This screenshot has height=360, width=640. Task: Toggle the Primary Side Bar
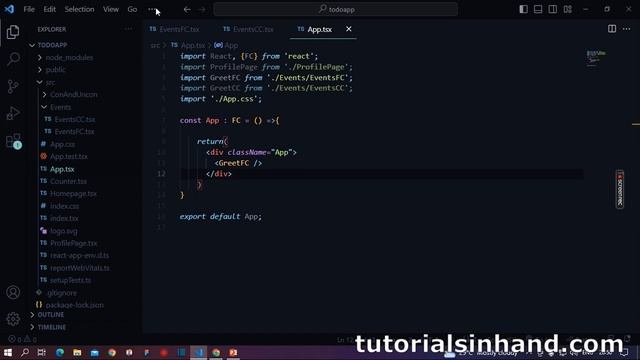point(523,9)
